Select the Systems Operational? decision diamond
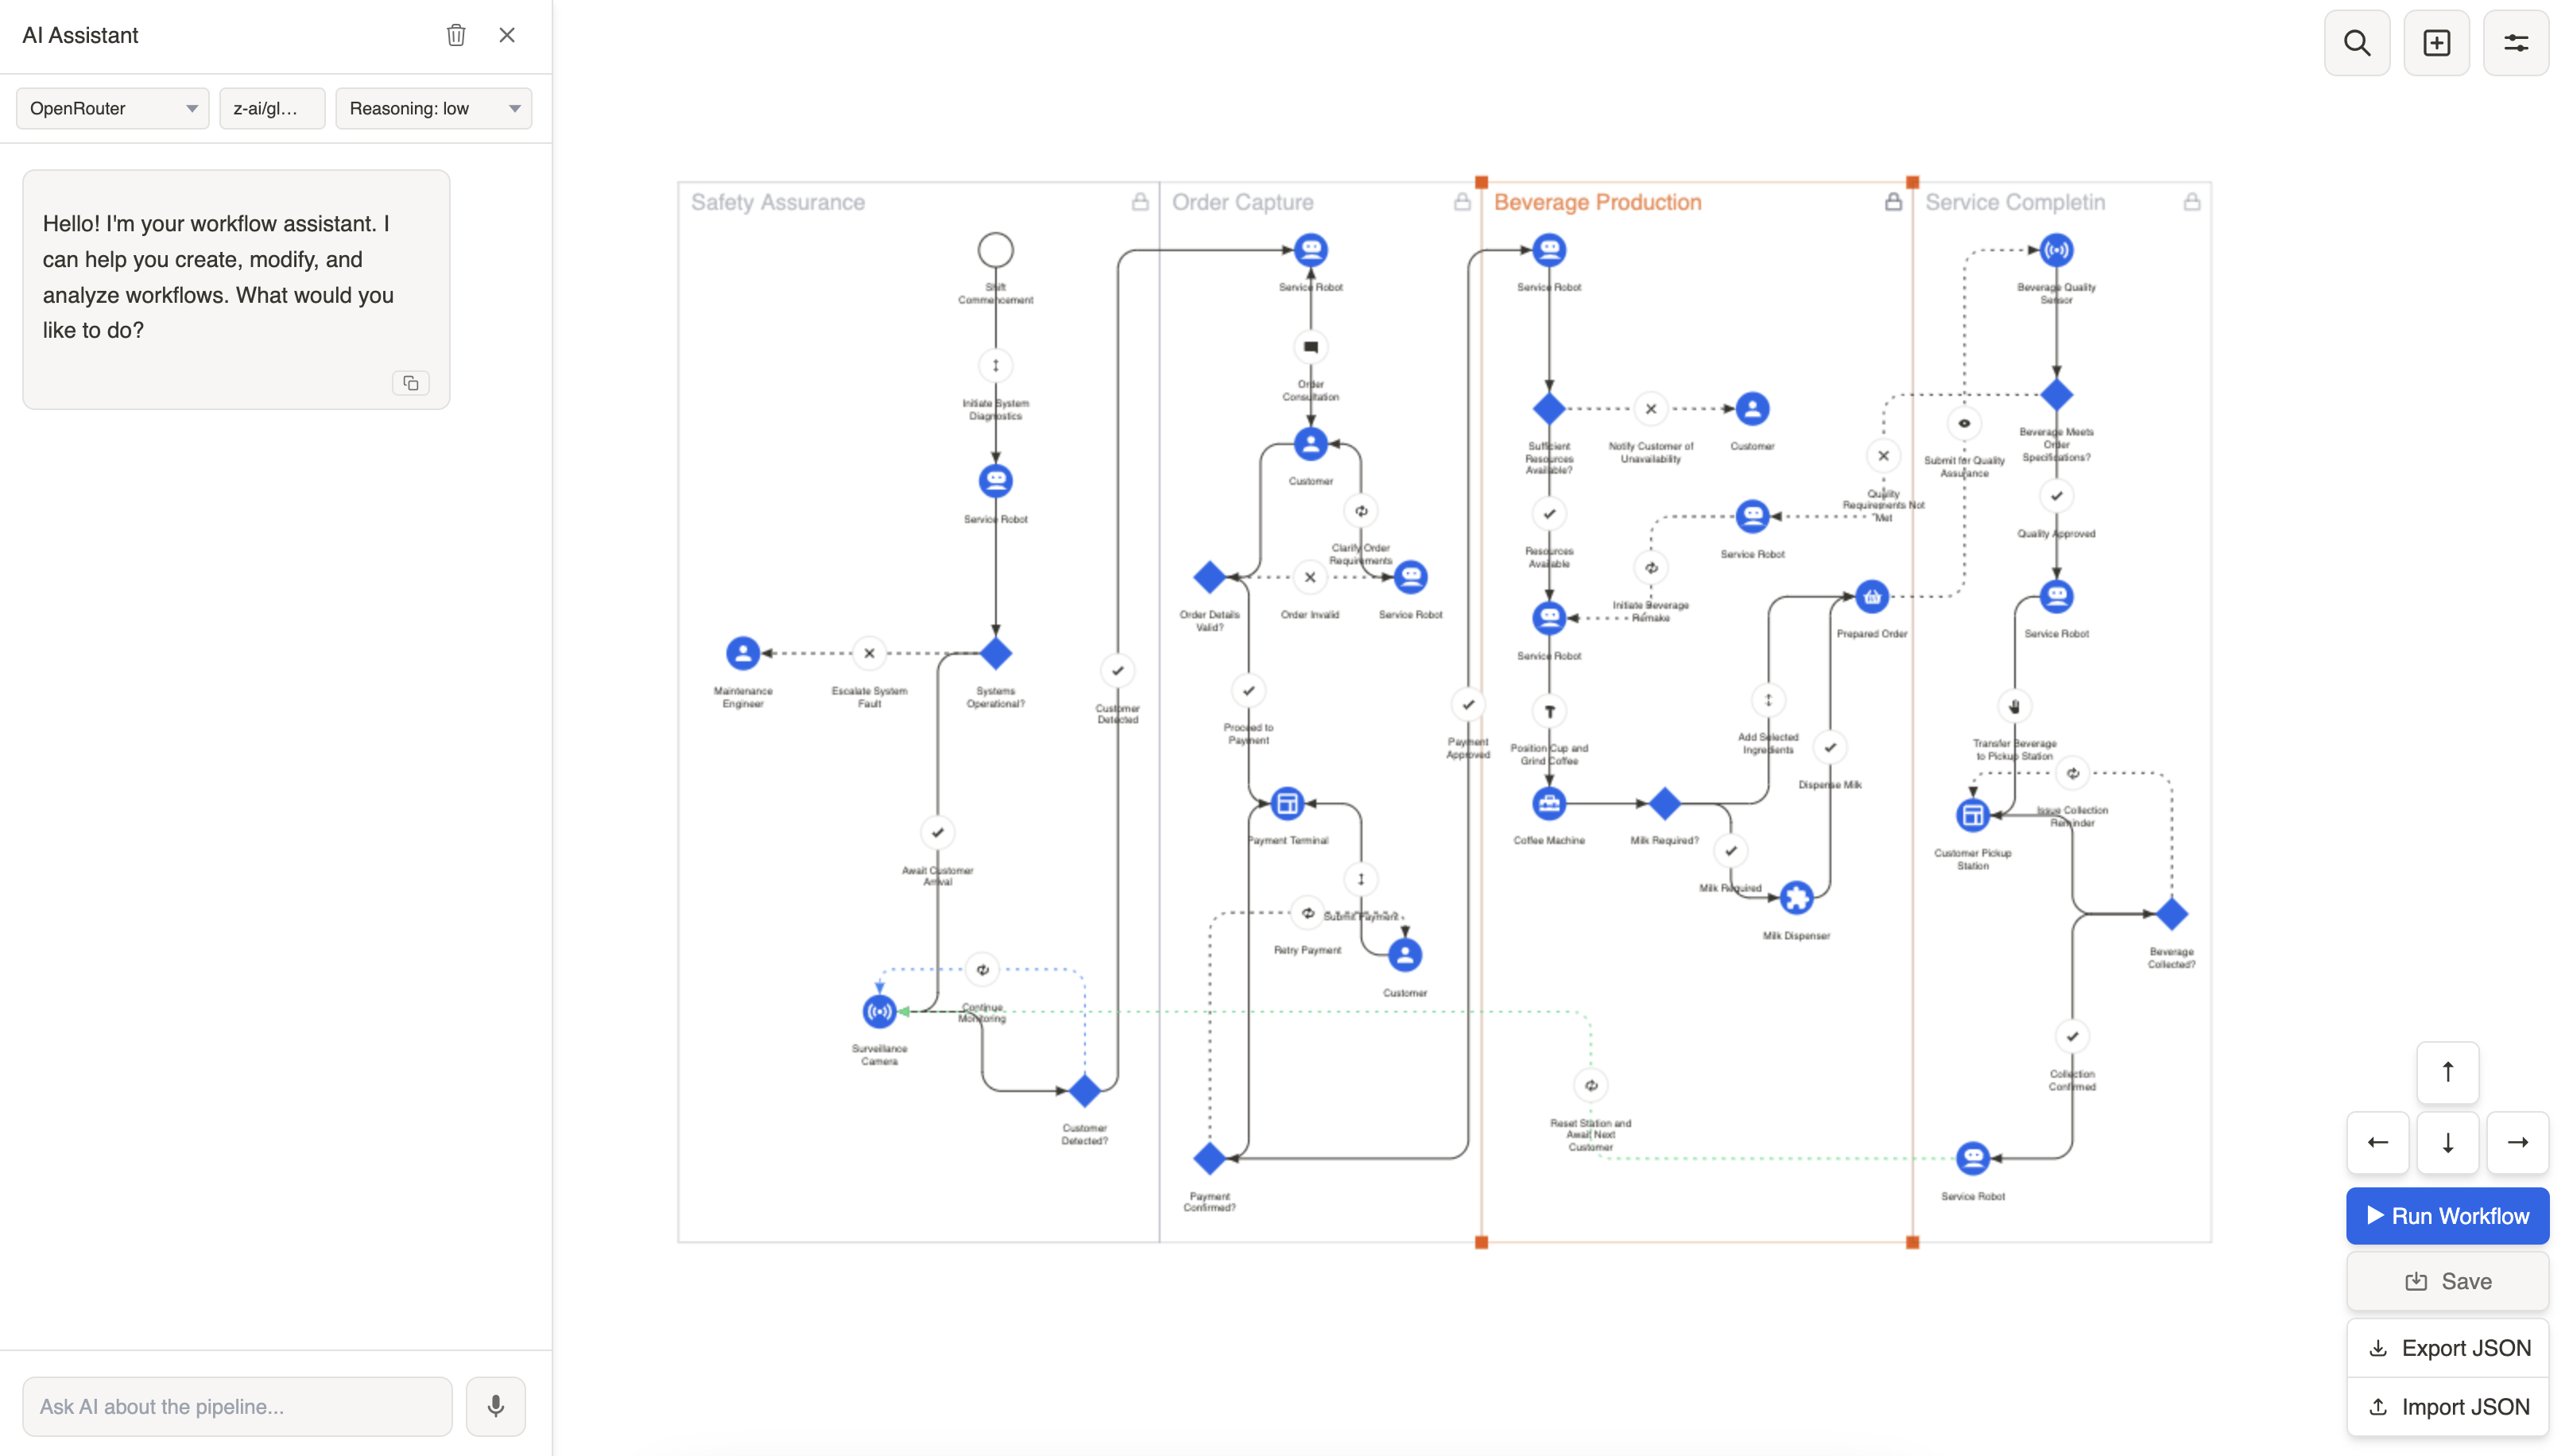The height and width of the screenshot is (1456, 2569). point(995,653)
